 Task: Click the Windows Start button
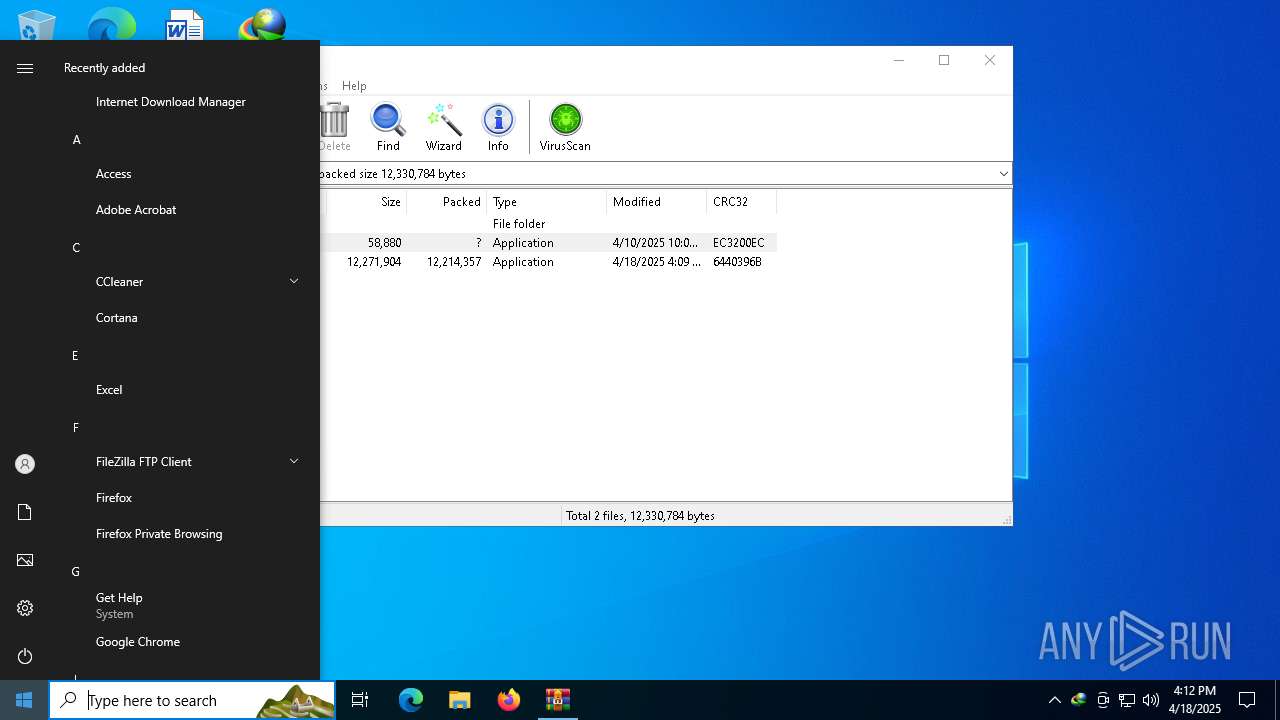pos(24,700)
